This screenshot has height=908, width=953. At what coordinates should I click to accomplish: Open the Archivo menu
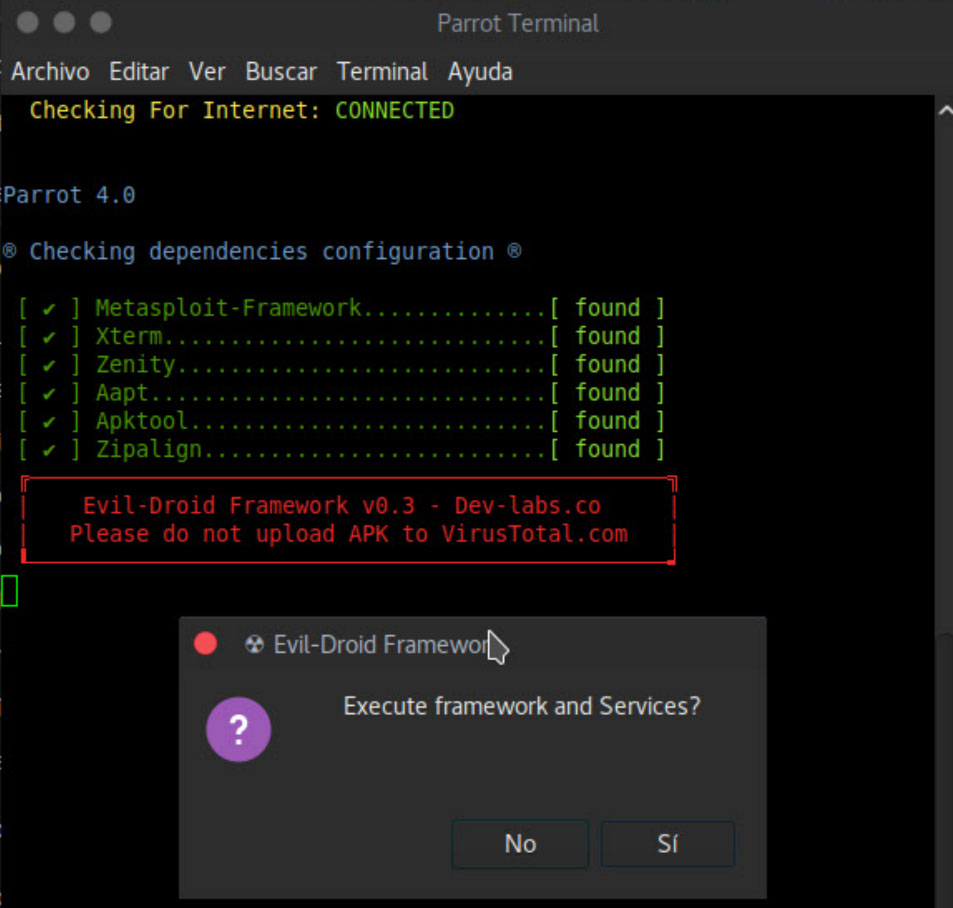click(x=50, y=72)
